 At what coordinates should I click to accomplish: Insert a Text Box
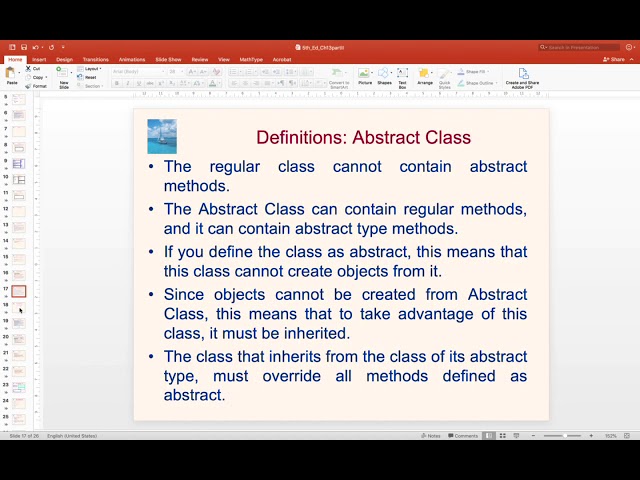pos(402,78)
